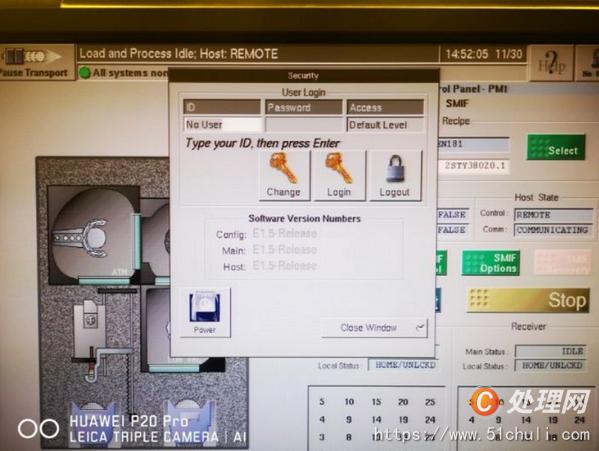This screenshot has width=599, height=451.
Task: Click the COMMUNICATING comm status field
Action: (554, 230)
